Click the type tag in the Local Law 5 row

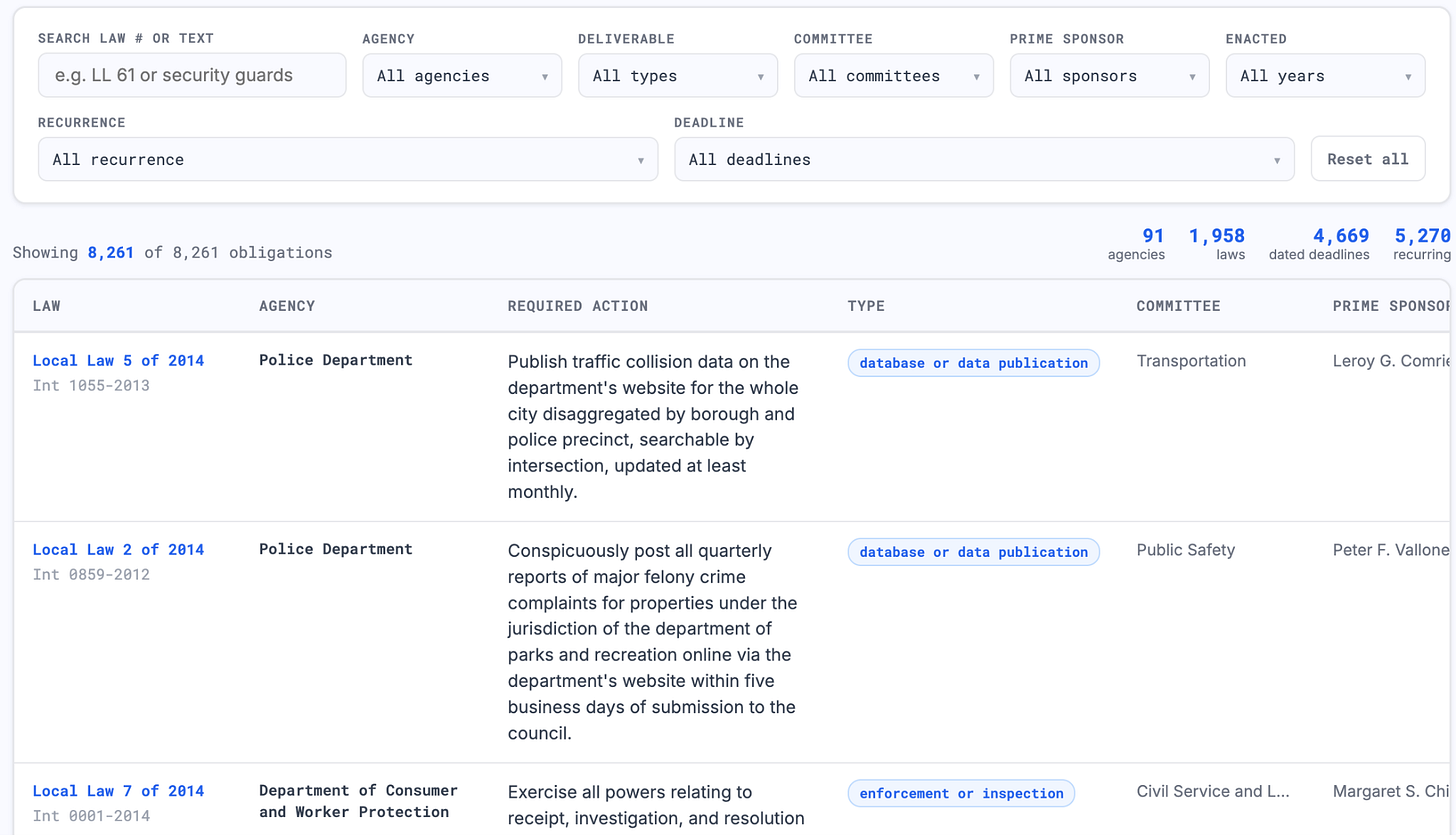click(x=974, y=362)
